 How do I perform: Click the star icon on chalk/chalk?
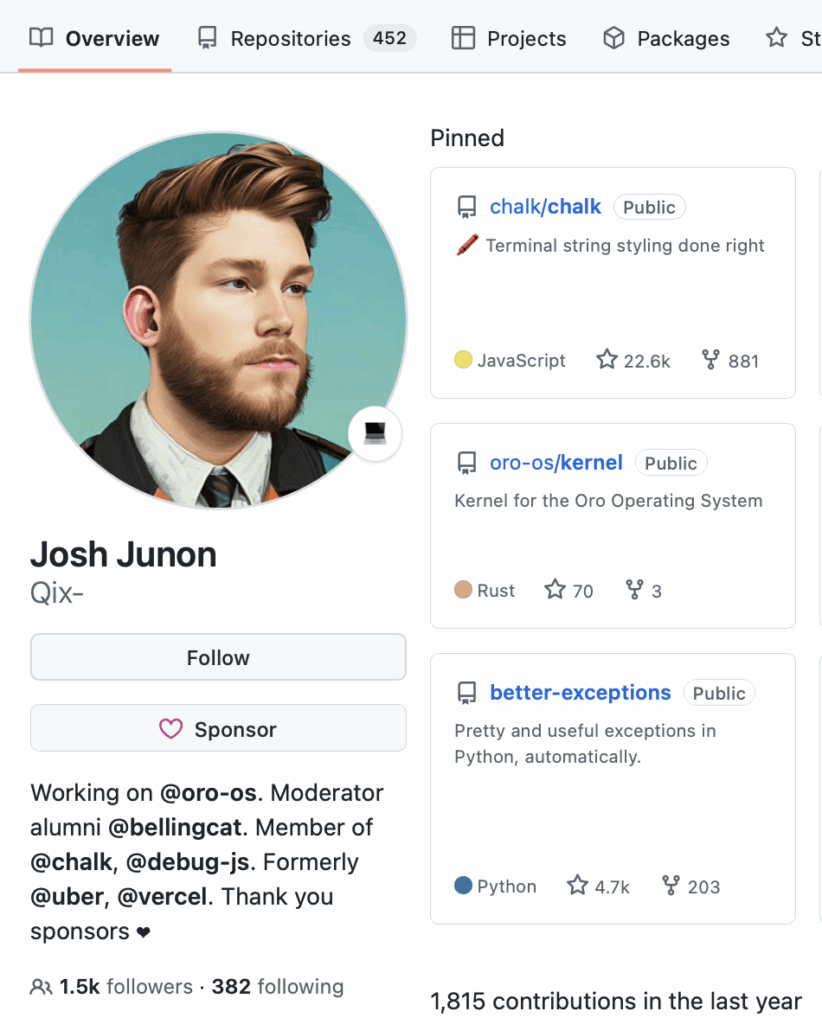(x=607, y=360)
